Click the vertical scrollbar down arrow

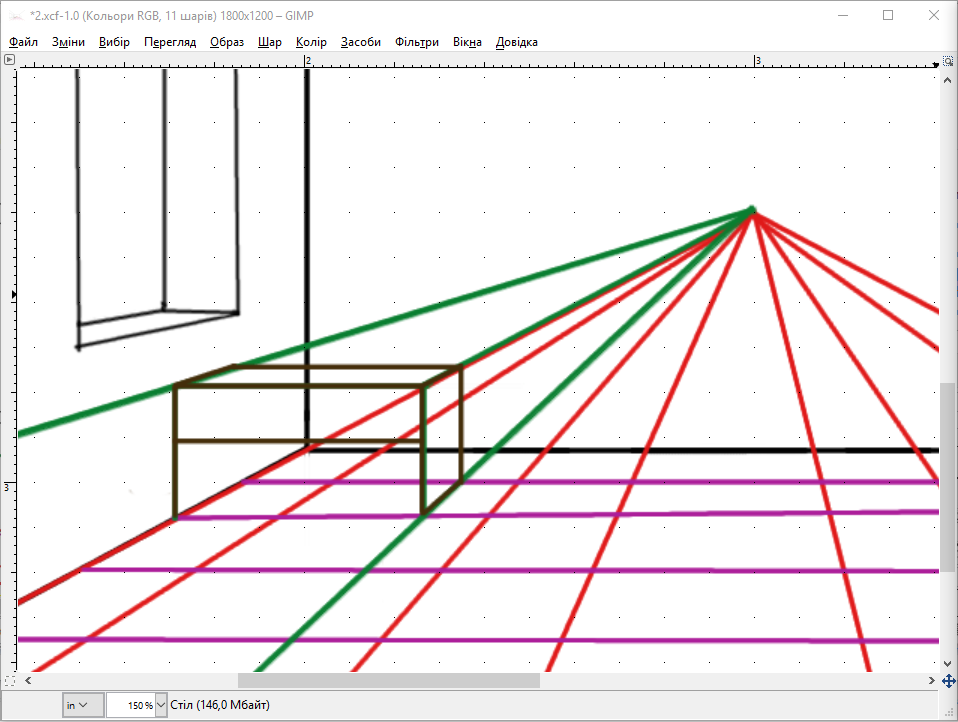coord(948,663)
